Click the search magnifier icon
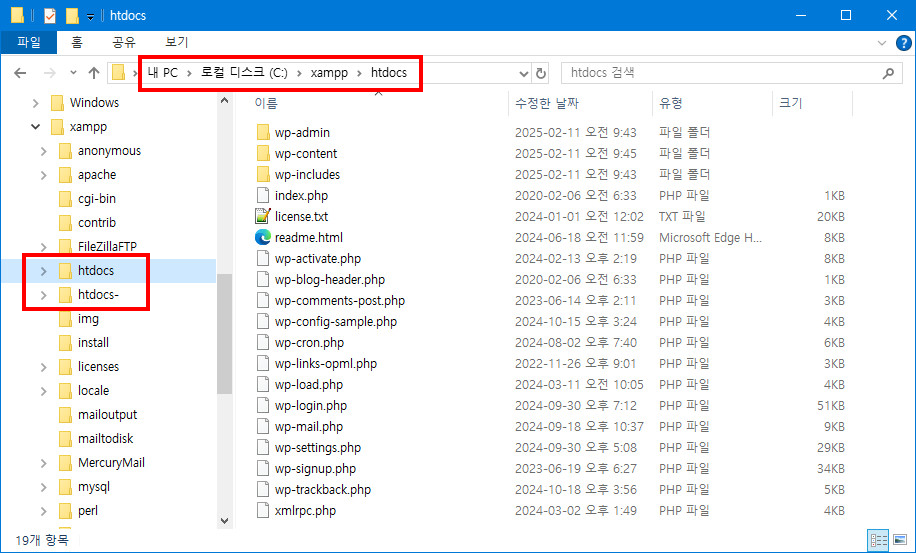The height and width of the screenshot is (553, 916). coord(888,73)
